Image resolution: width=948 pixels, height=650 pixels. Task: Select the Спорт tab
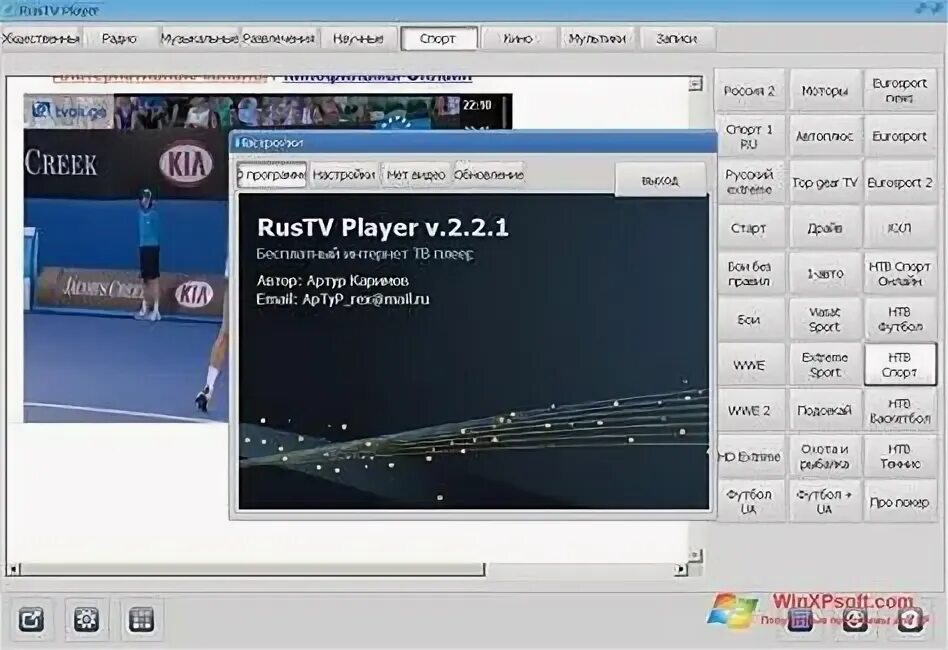438,39
